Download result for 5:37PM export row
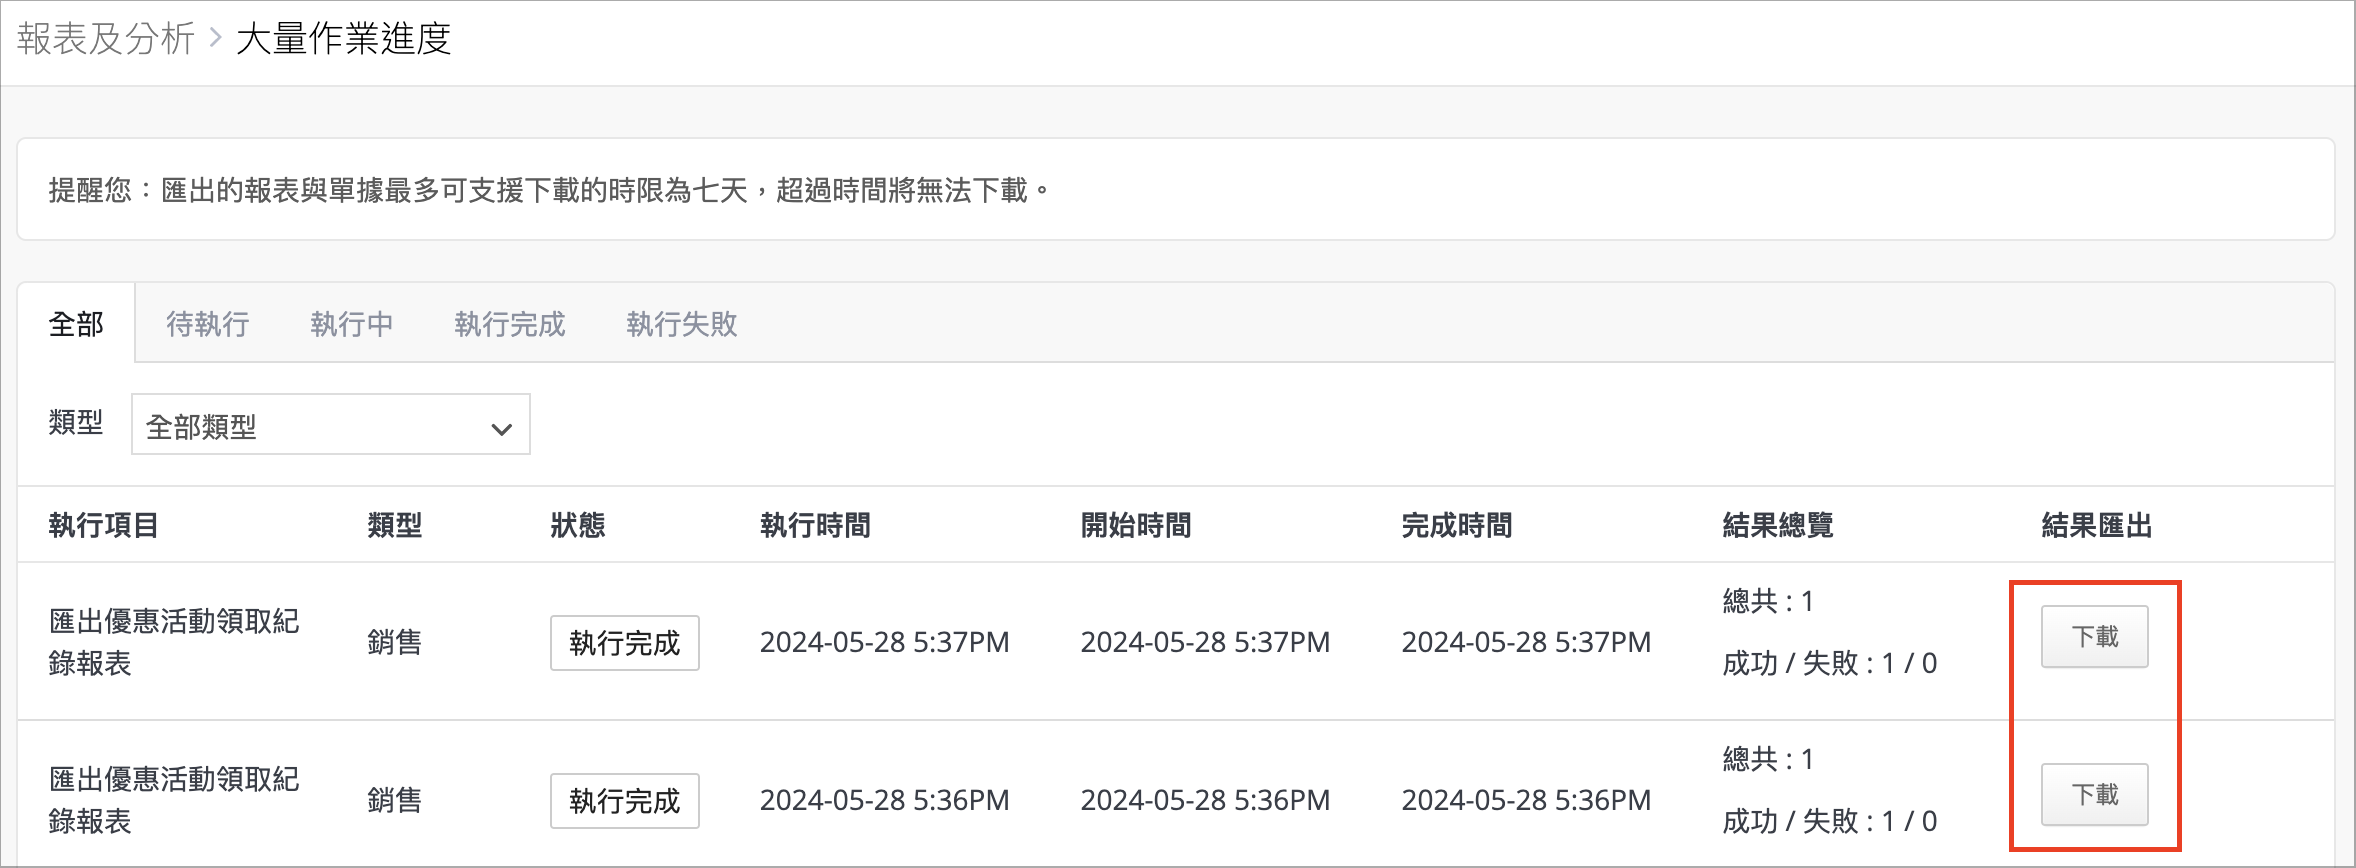The height and width of the screenshot is (868, 2356). (2094, 637)
